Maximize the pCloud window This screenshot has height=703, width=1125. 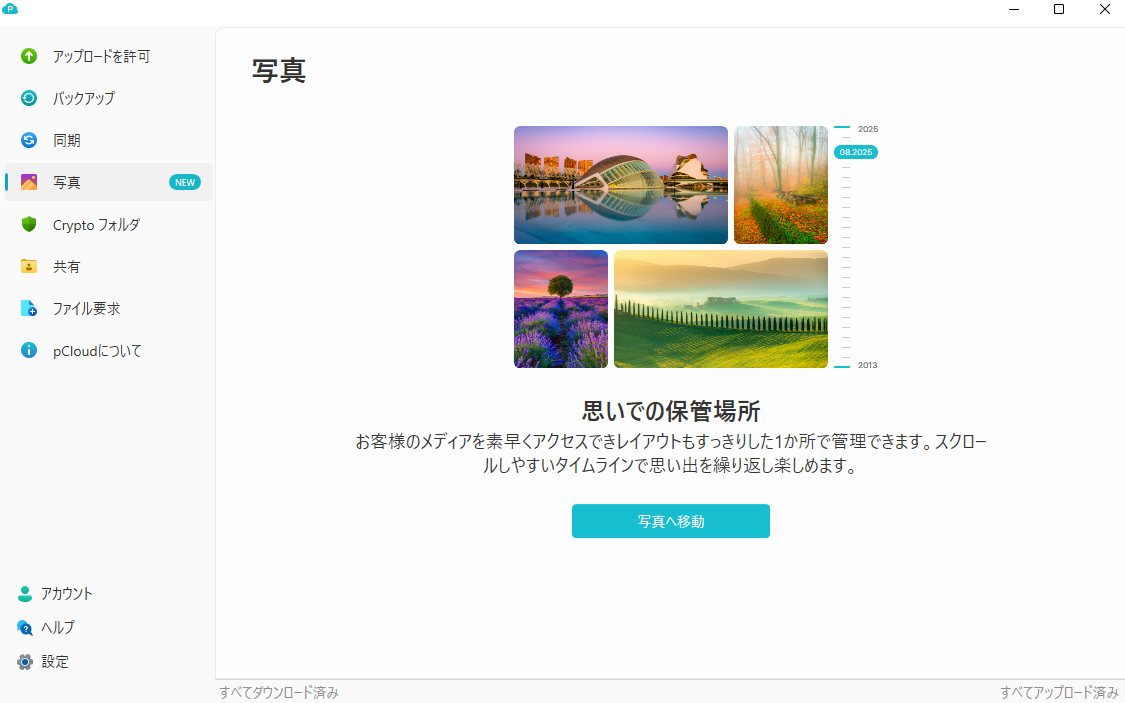(x=1059, y=9)
